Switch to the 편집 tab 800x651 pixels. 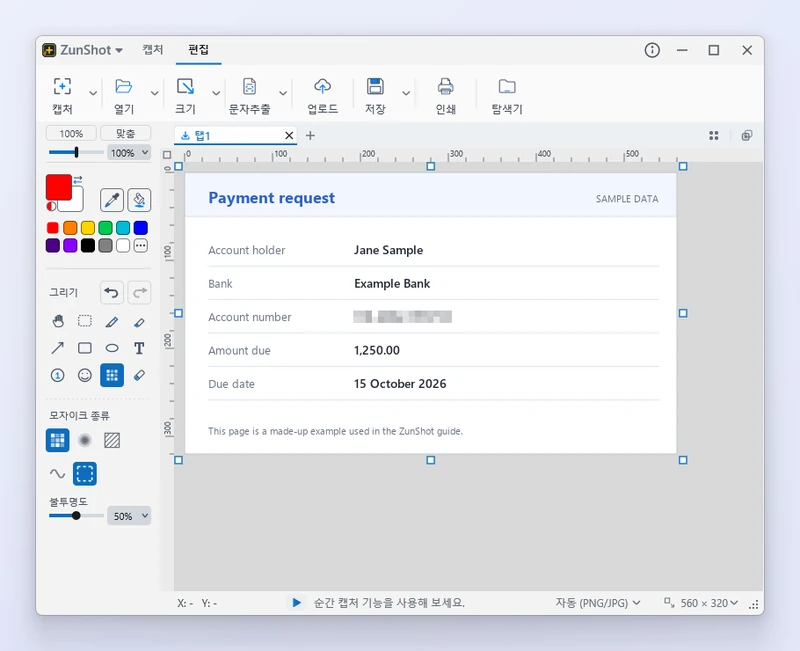click(198, 49)
